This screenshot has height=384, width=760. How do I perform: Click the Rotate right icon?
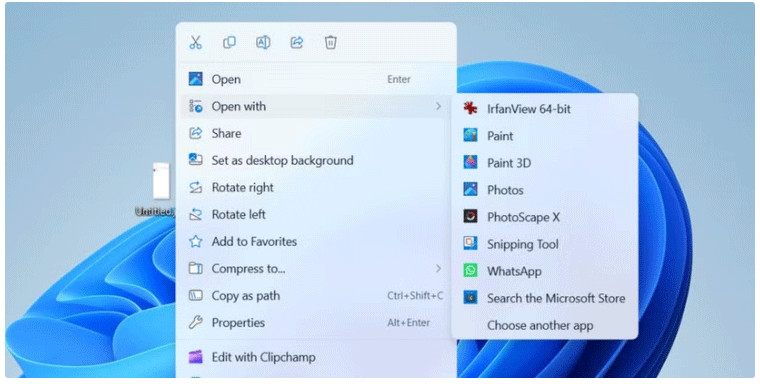pyautogui.click(x=195, y=187)
